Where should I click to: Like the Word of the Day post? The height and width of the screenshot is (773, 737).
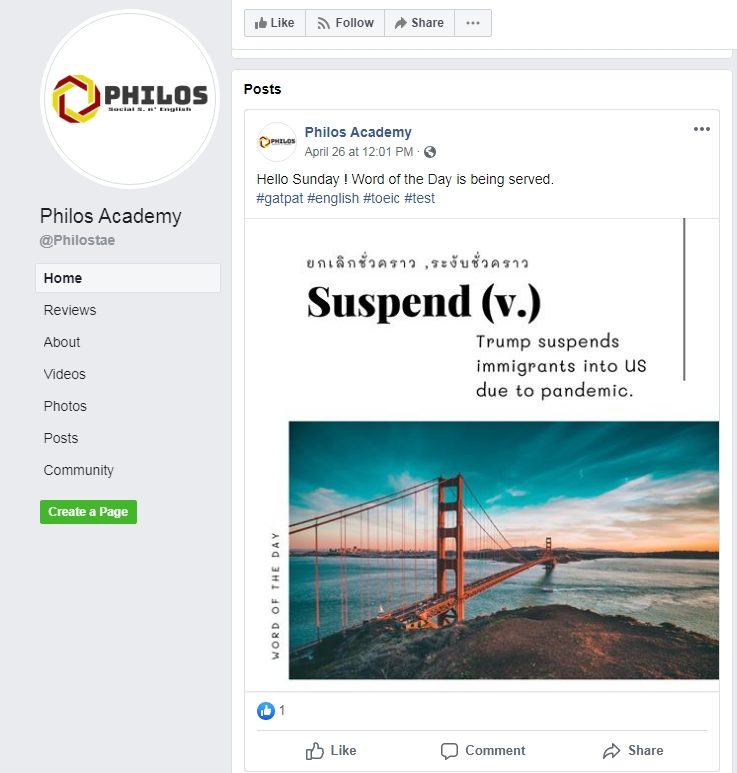pos(330,750)
